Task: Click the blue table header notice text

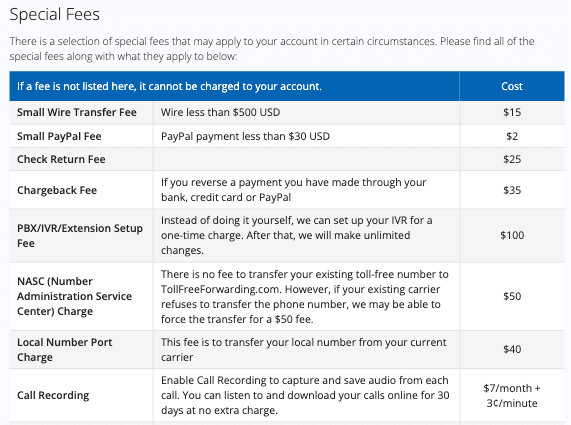Action: point(169,86)
